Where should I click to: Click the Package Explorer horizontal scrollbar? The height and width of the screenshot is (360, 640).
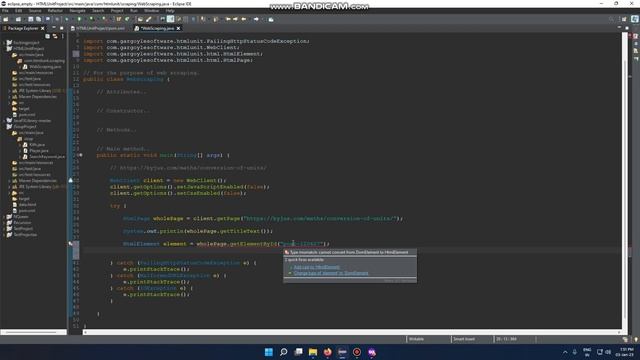(33, 332)
